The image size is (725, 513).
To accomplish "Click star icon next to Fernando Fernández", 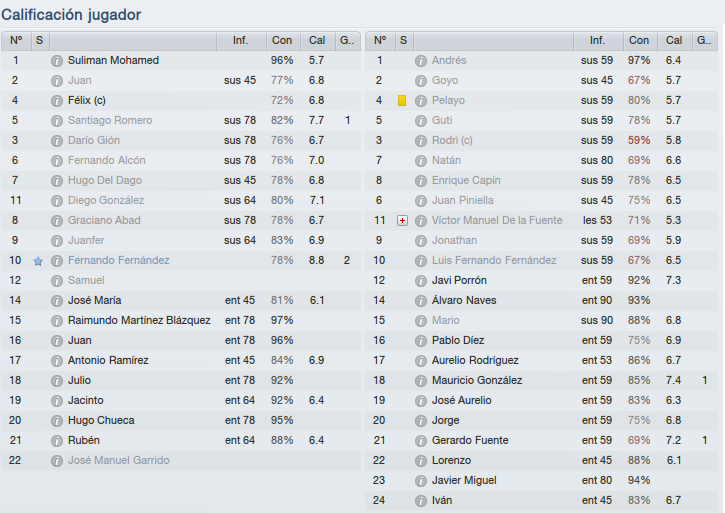I will tap(38, 261).
